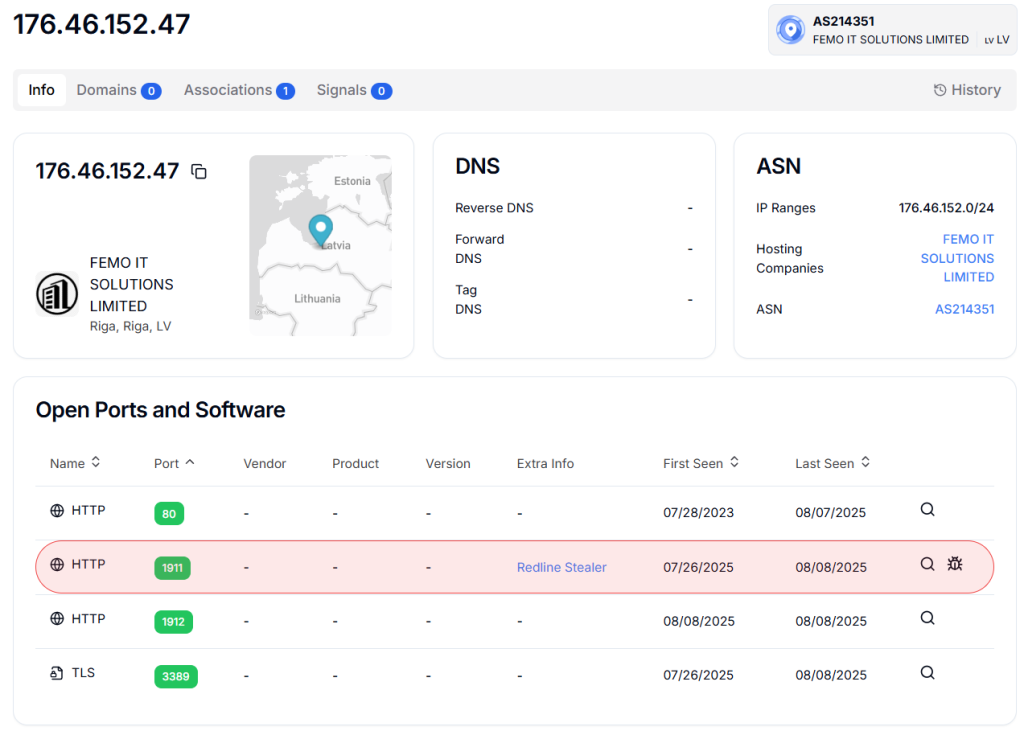Open the Redline Stealer link

click(x=561, y=567)
